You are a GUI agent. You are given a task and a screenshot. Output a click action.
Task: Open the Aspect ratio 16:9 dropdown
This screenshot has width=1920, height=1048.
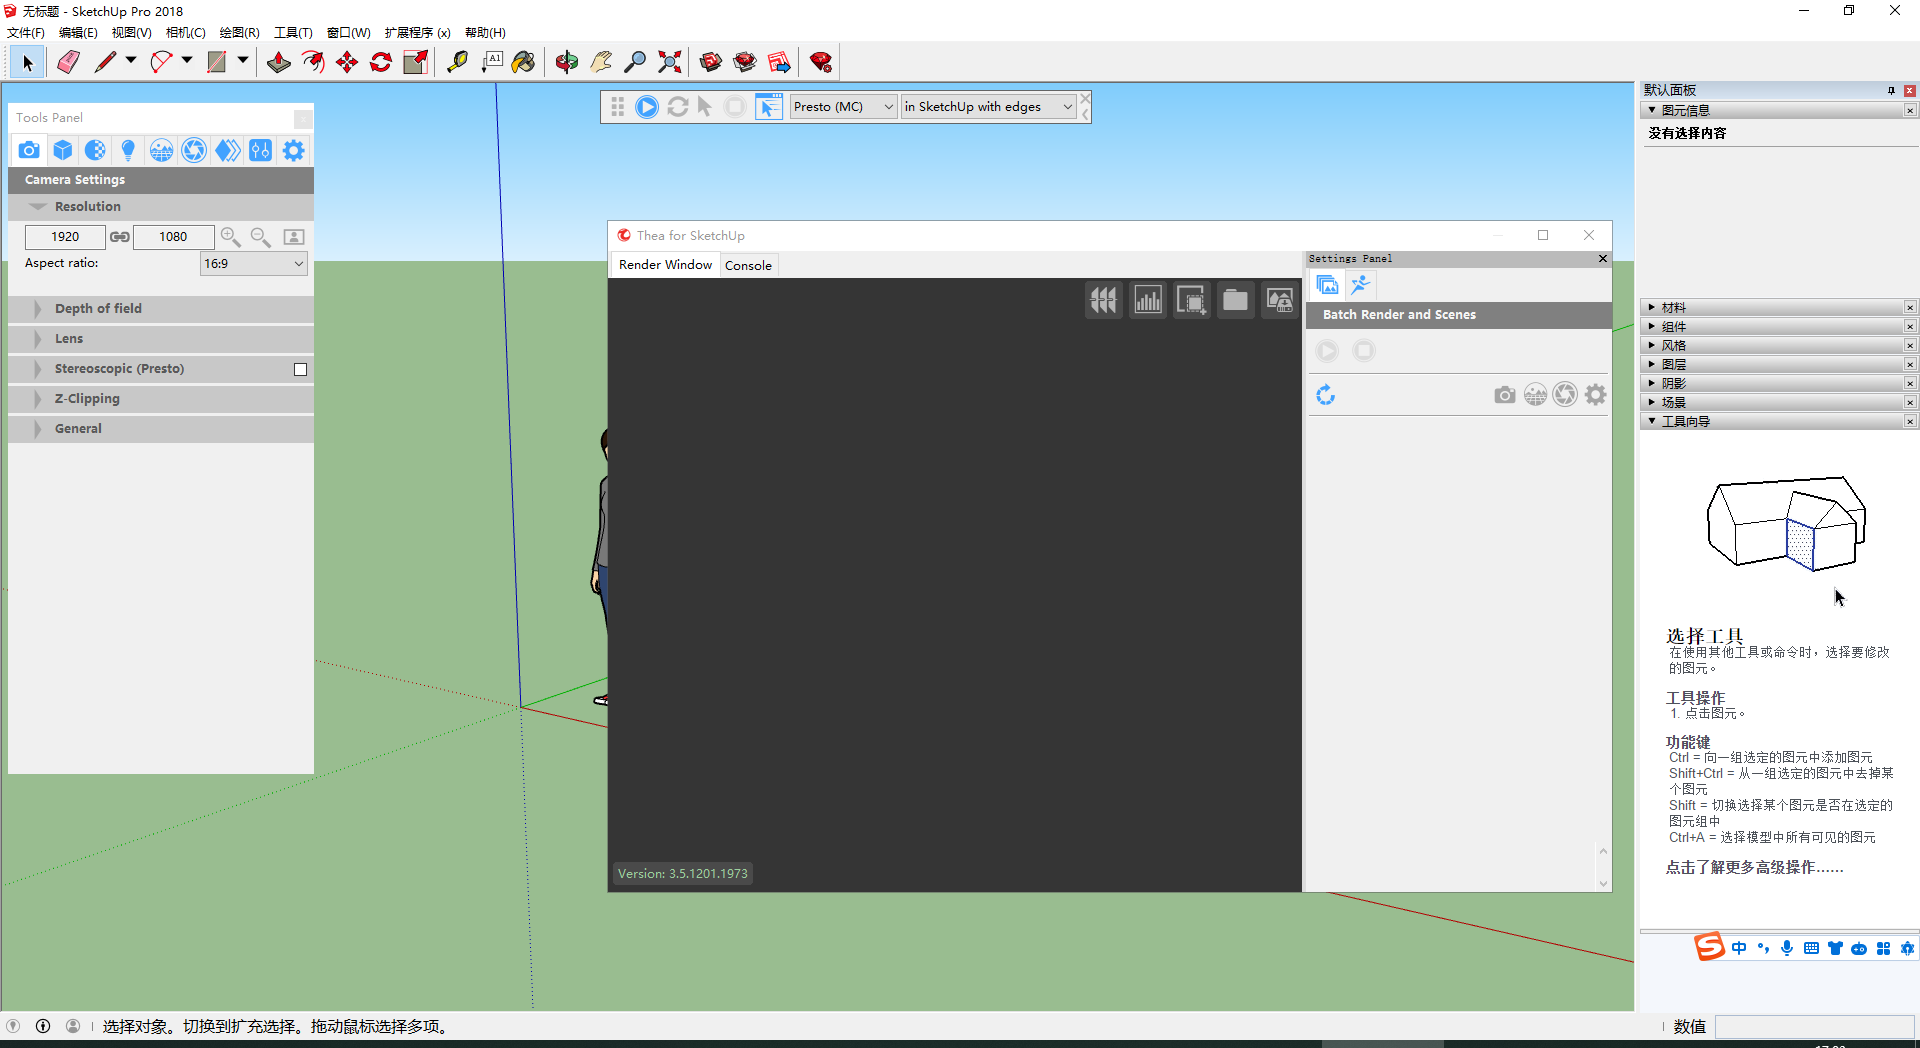pyautogui.click(x=253, y=264)
